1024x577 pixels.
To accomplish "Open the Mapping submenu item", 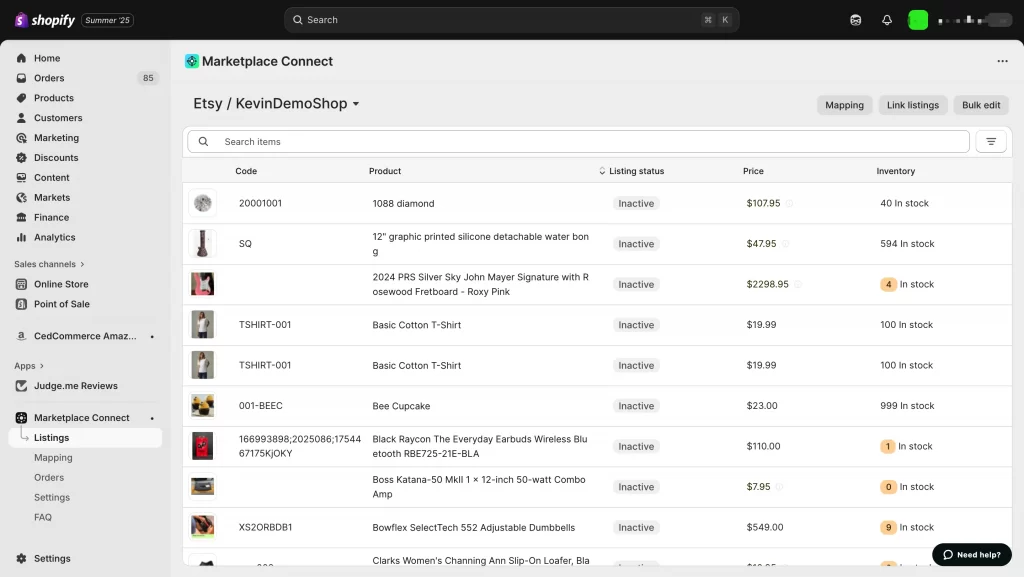I will coord(53,458).
